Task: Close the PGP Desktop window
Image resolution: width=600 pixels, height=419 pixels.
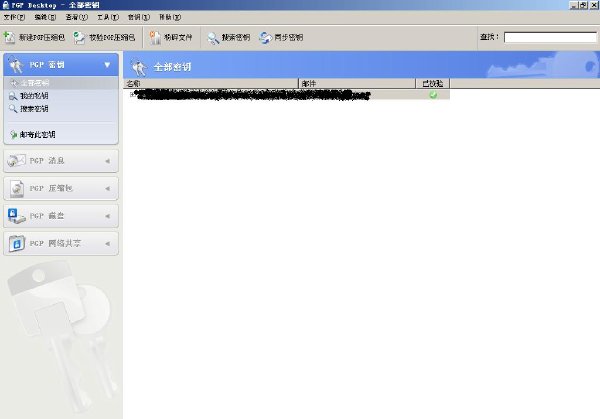Action: [x=593, y=5]
